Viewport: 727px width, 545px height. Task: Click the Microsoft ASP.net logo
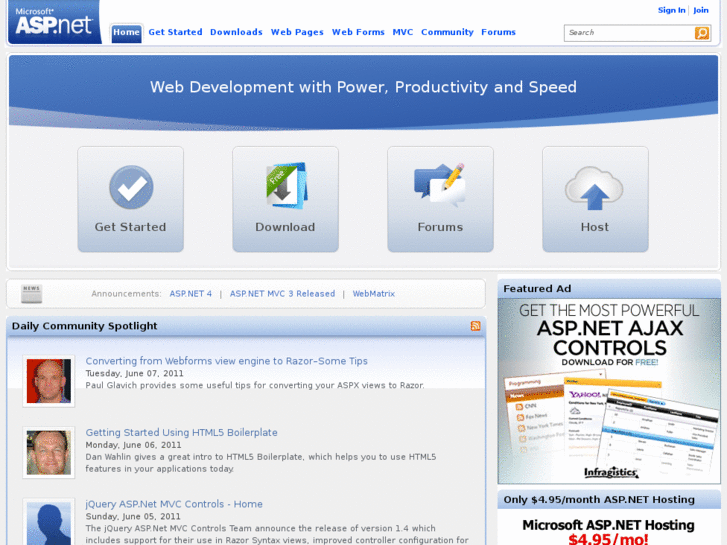[x=54, y=22]
